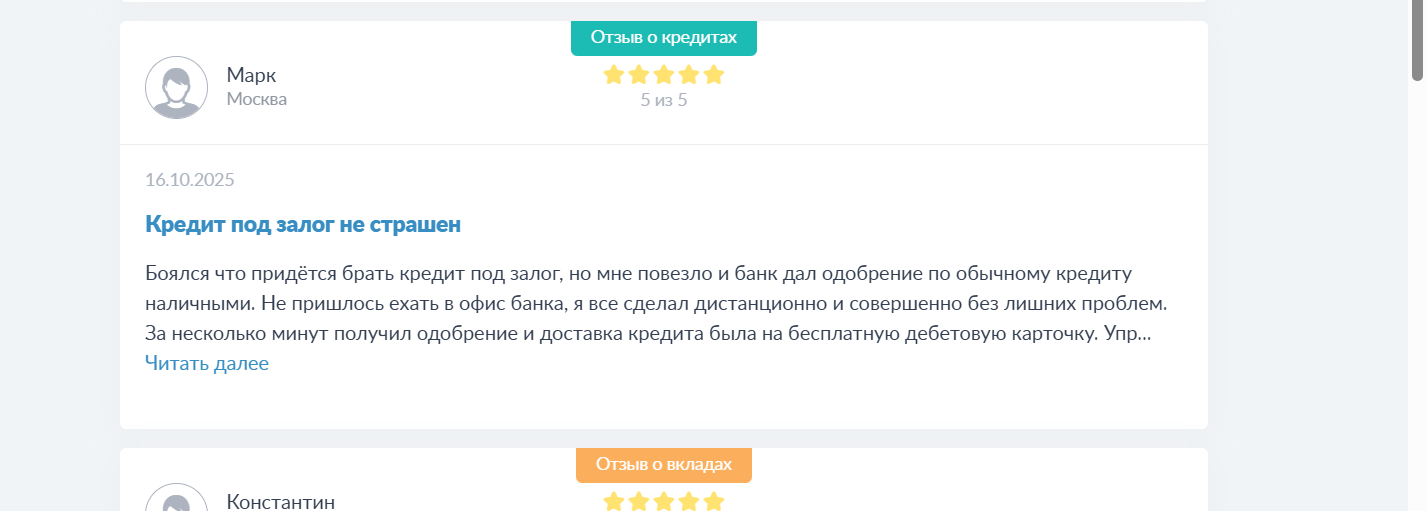Click the "5 из 5" rating text
1427x511 pixels.
pos(664,100)
